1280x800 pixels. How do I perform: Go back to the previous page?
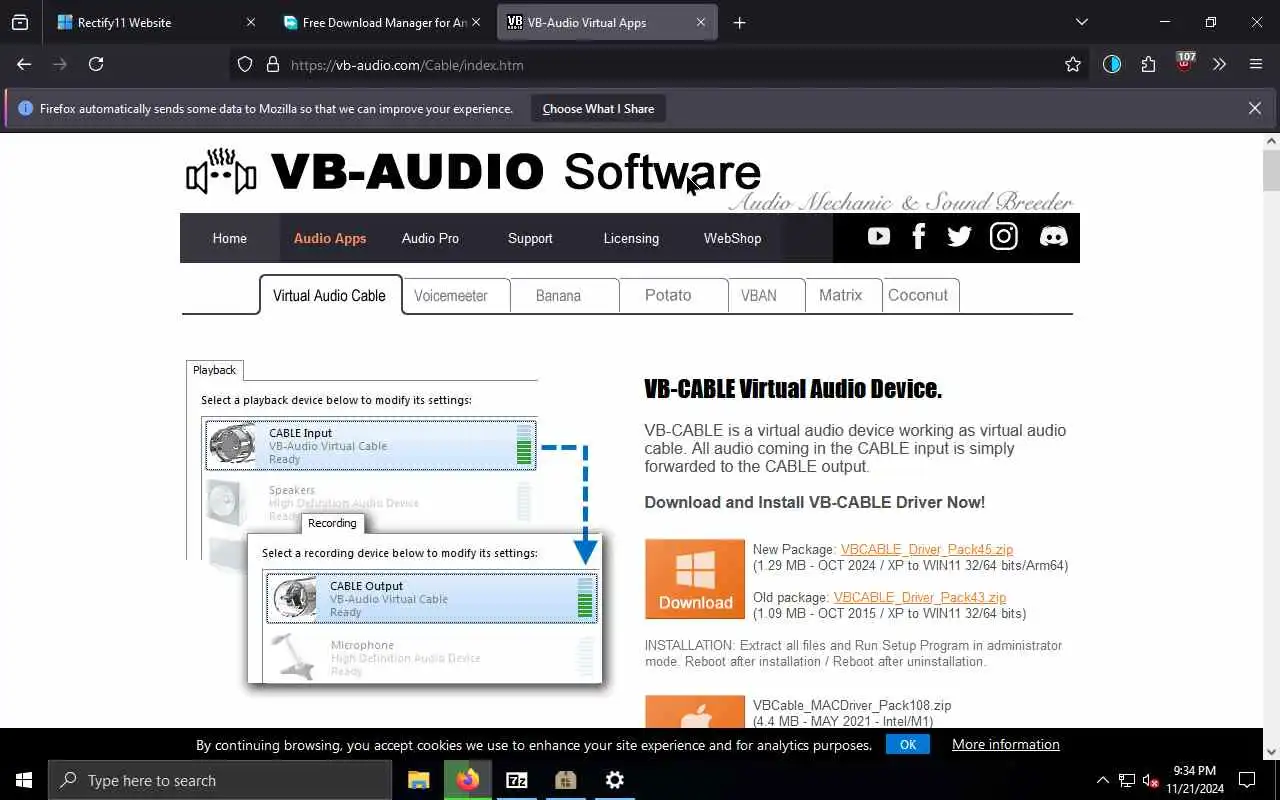point(24,64)
